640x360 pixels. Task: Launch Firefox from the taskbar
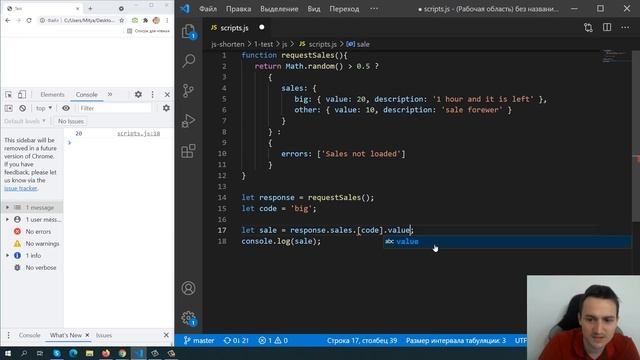106,353
